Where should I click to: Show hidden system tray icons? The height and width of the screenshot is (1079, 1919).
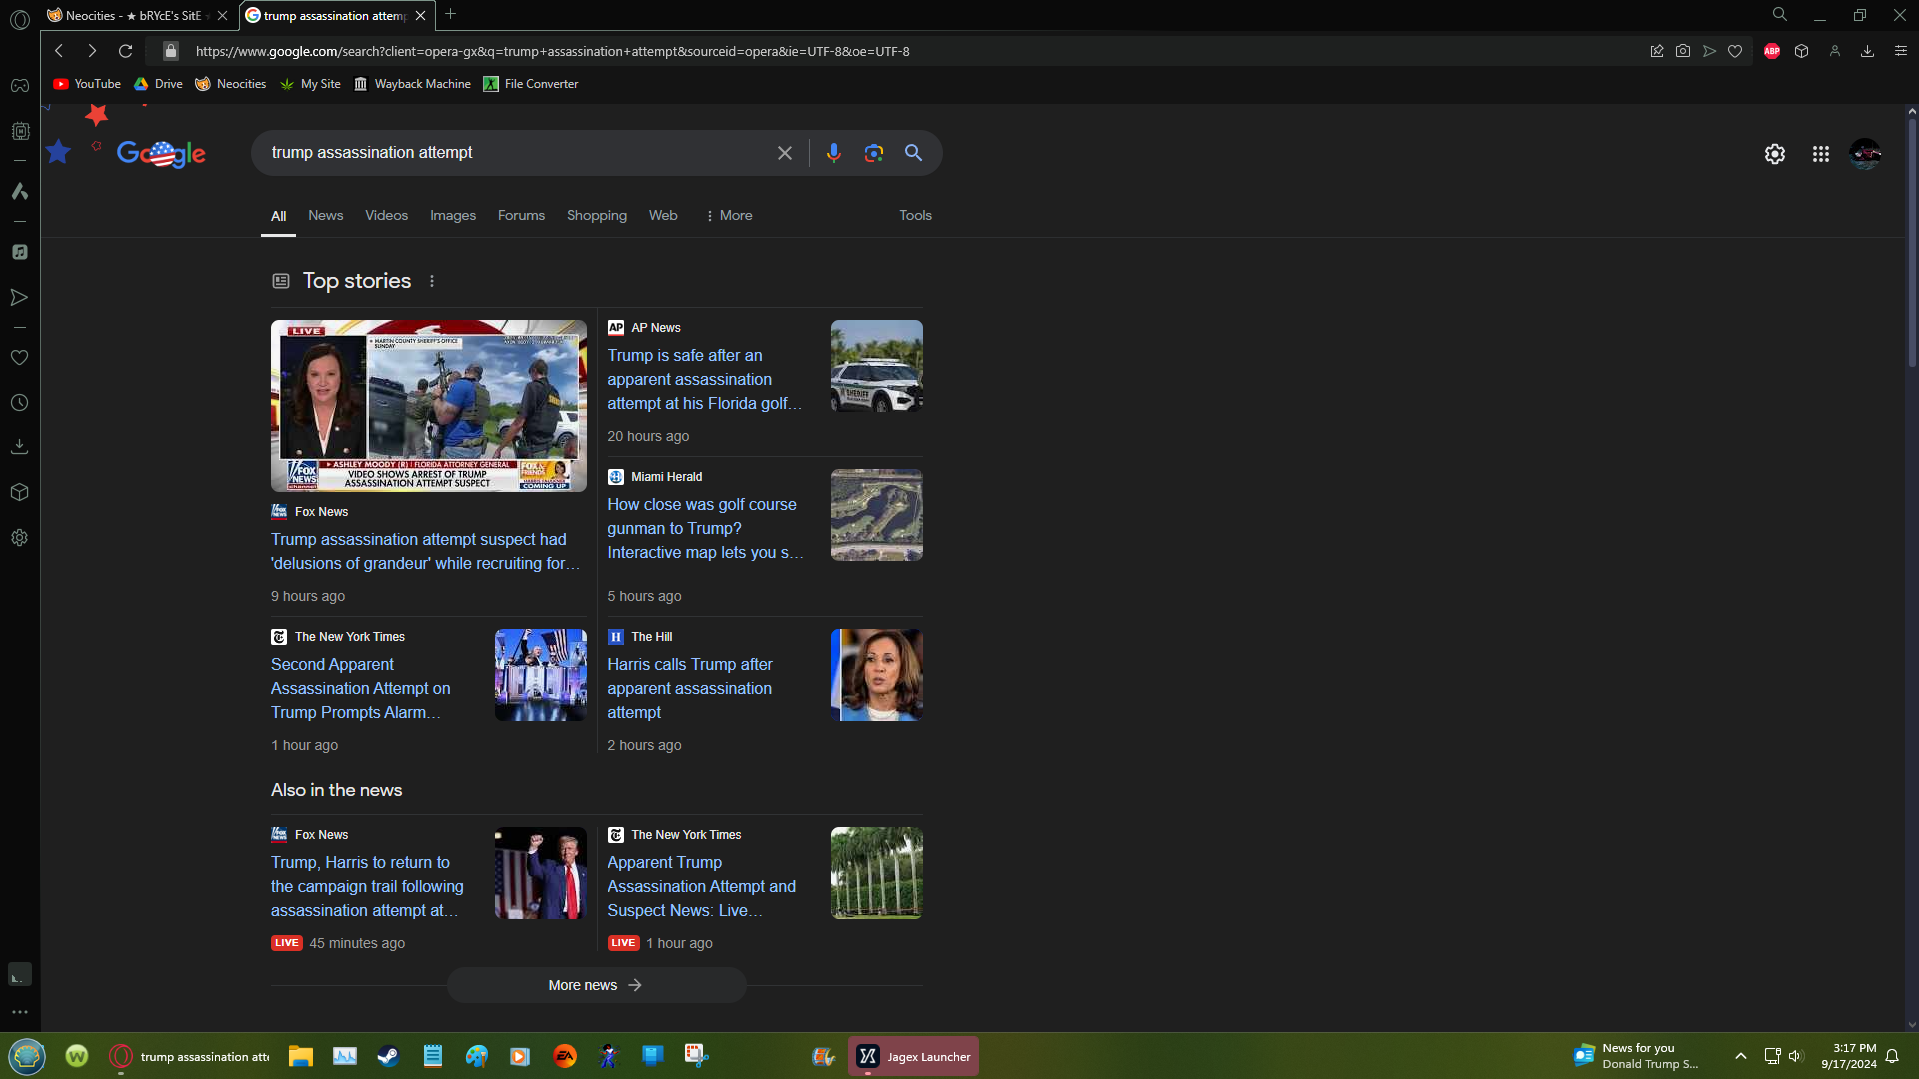coord(1740,1056)
